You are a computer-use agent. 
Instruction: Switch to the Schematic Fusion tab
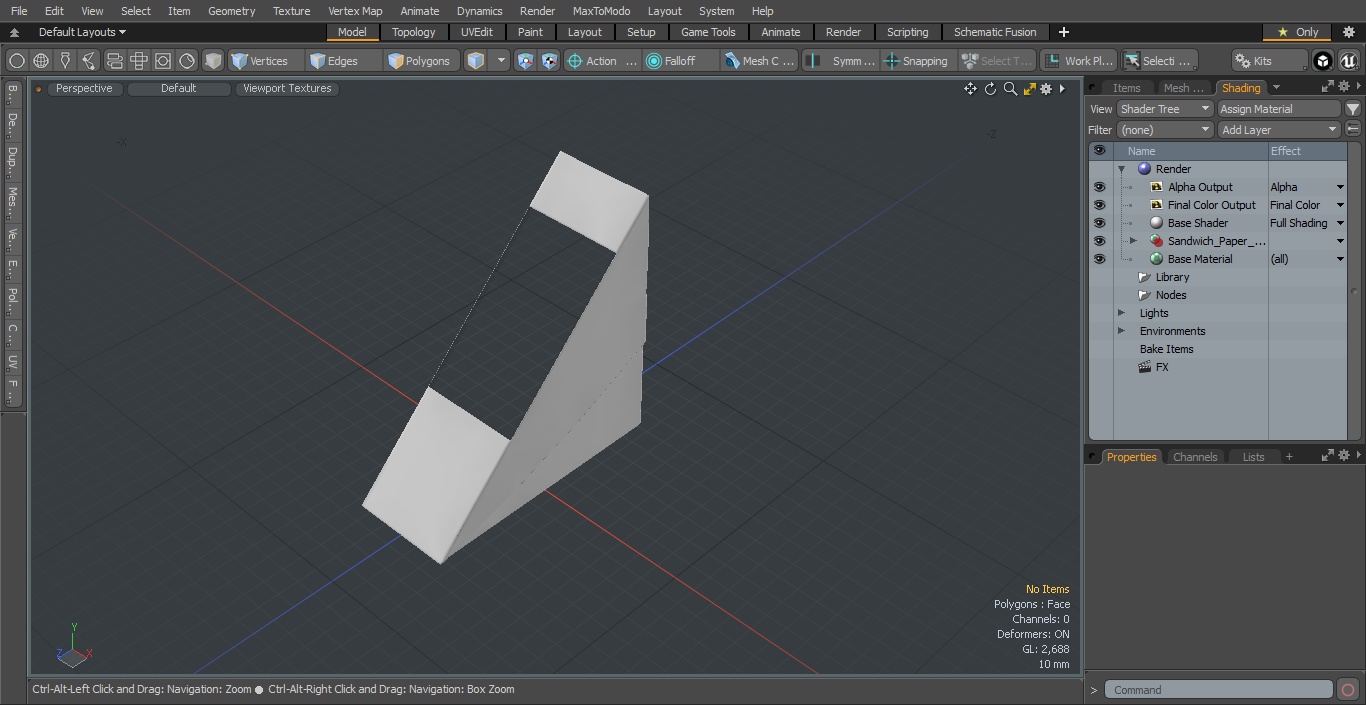(995, 32)
